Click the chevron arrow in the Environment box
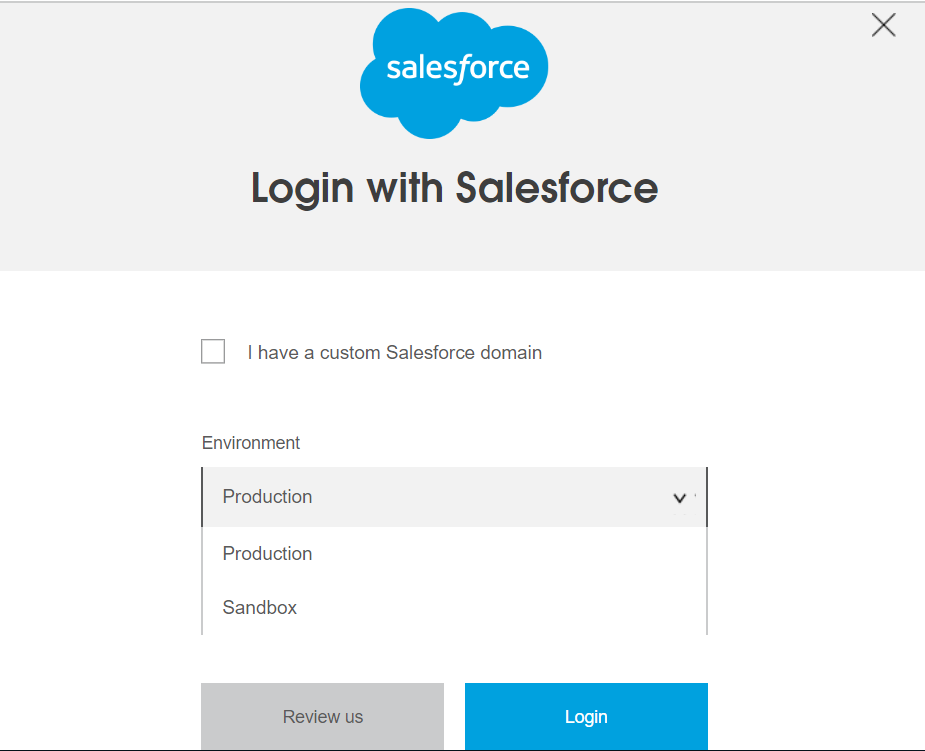Screen dimensions: 925x751 pos(680,498)
